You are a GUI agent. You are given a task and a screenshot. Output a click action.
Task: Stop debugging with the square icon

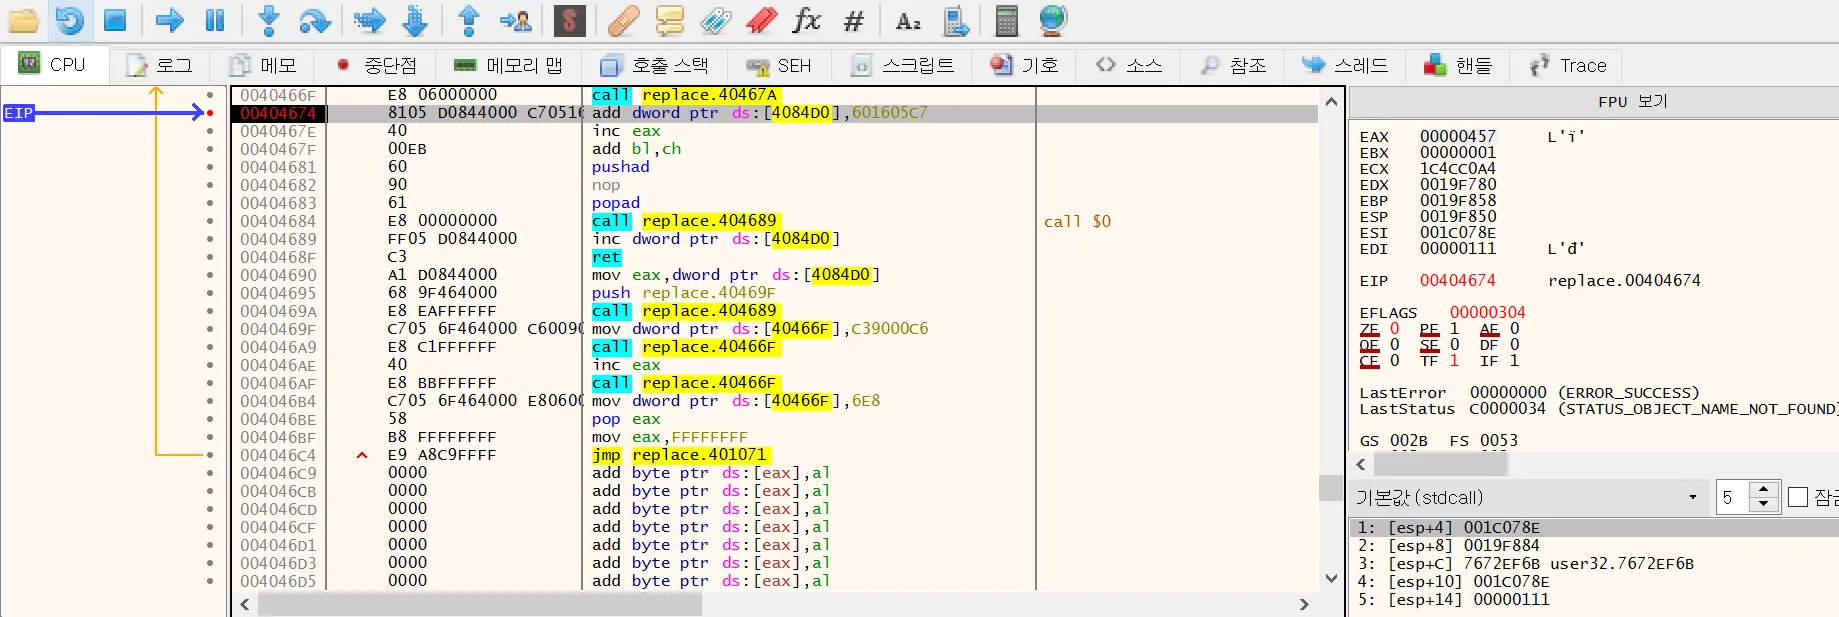pos(115,20)
